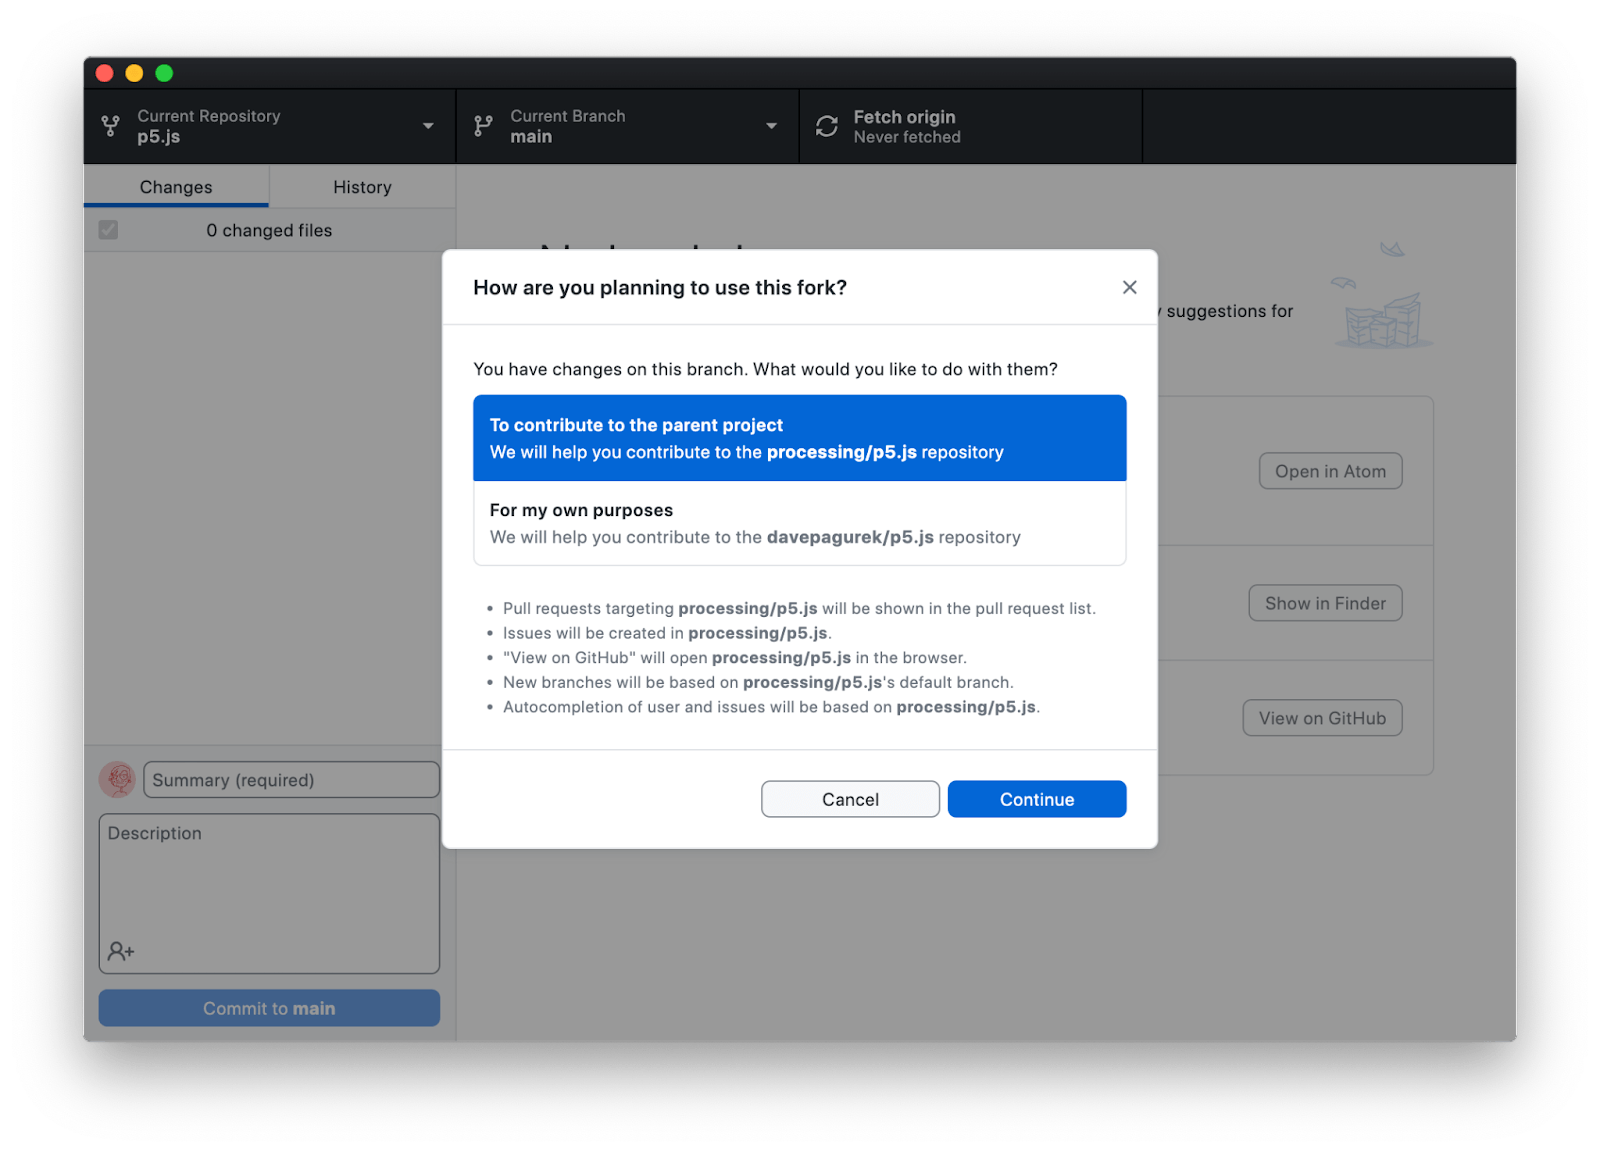The height and width of the screenshot is (1152, 1600).
Task: Switch to the History tab
Action: (x=362, y=186)
